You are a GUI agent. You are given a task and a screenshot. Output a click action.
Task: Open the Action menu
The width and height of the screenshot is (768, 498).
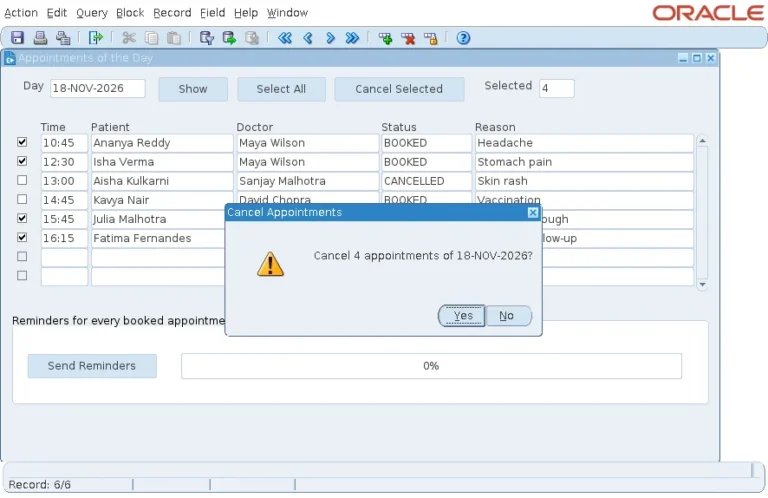click(x=21, y=13)
